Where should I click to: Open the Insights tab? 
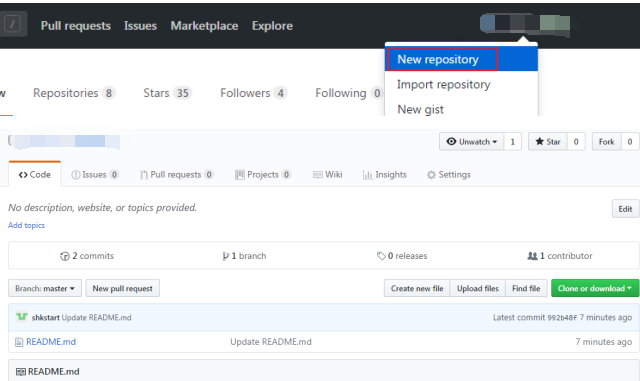[x=385, y=175]
